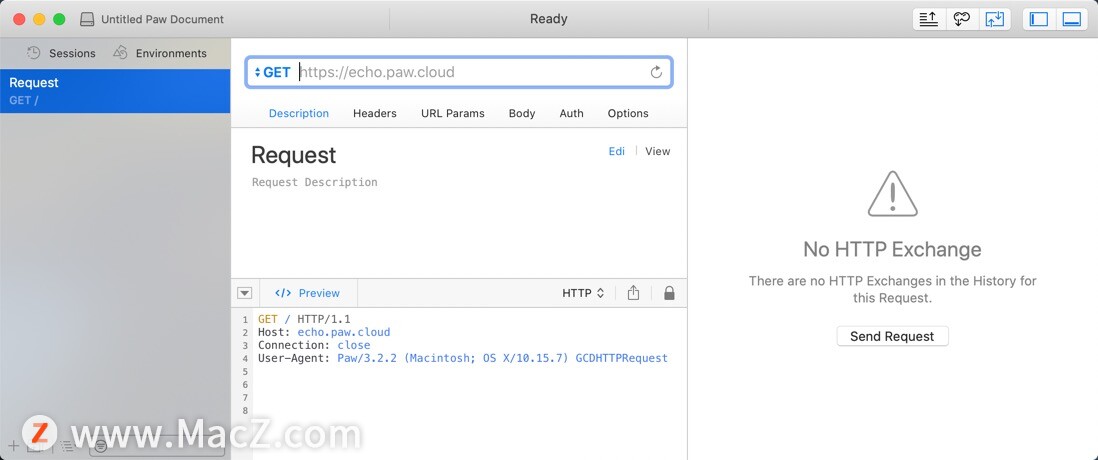Open the Sessions history view
1098x460 pixels.
[x=61, y=53]
